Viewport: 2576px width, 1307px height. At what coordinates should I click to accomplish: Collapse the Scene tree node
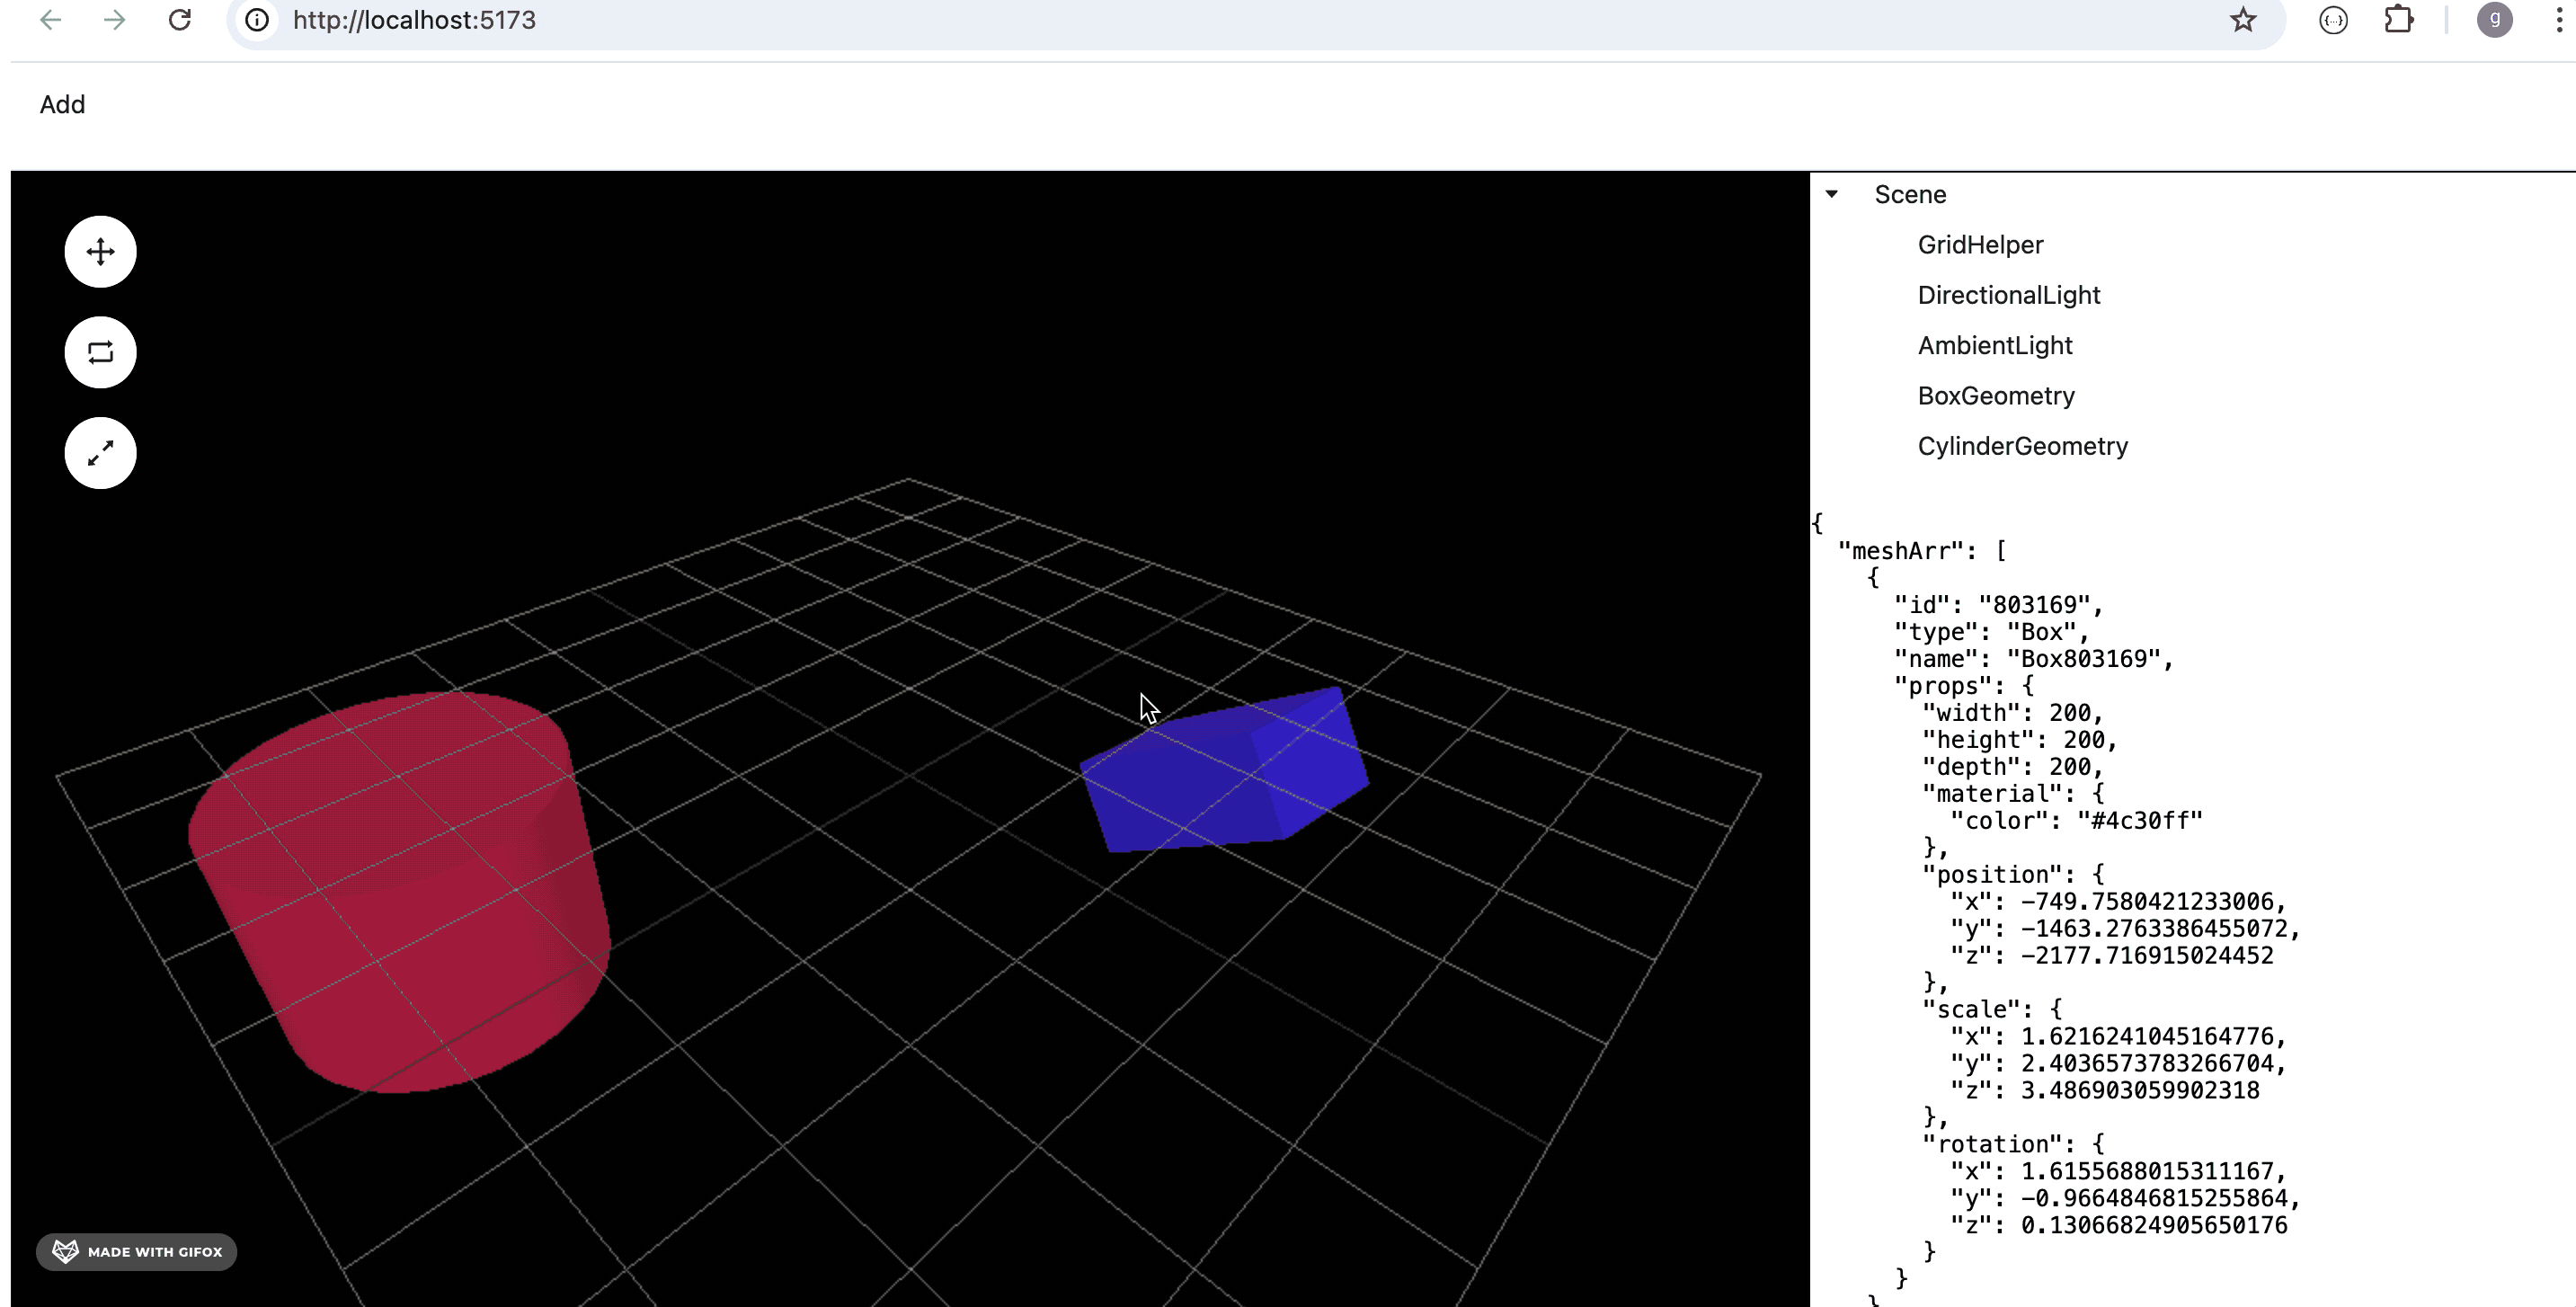click(x=1831, y=194)
